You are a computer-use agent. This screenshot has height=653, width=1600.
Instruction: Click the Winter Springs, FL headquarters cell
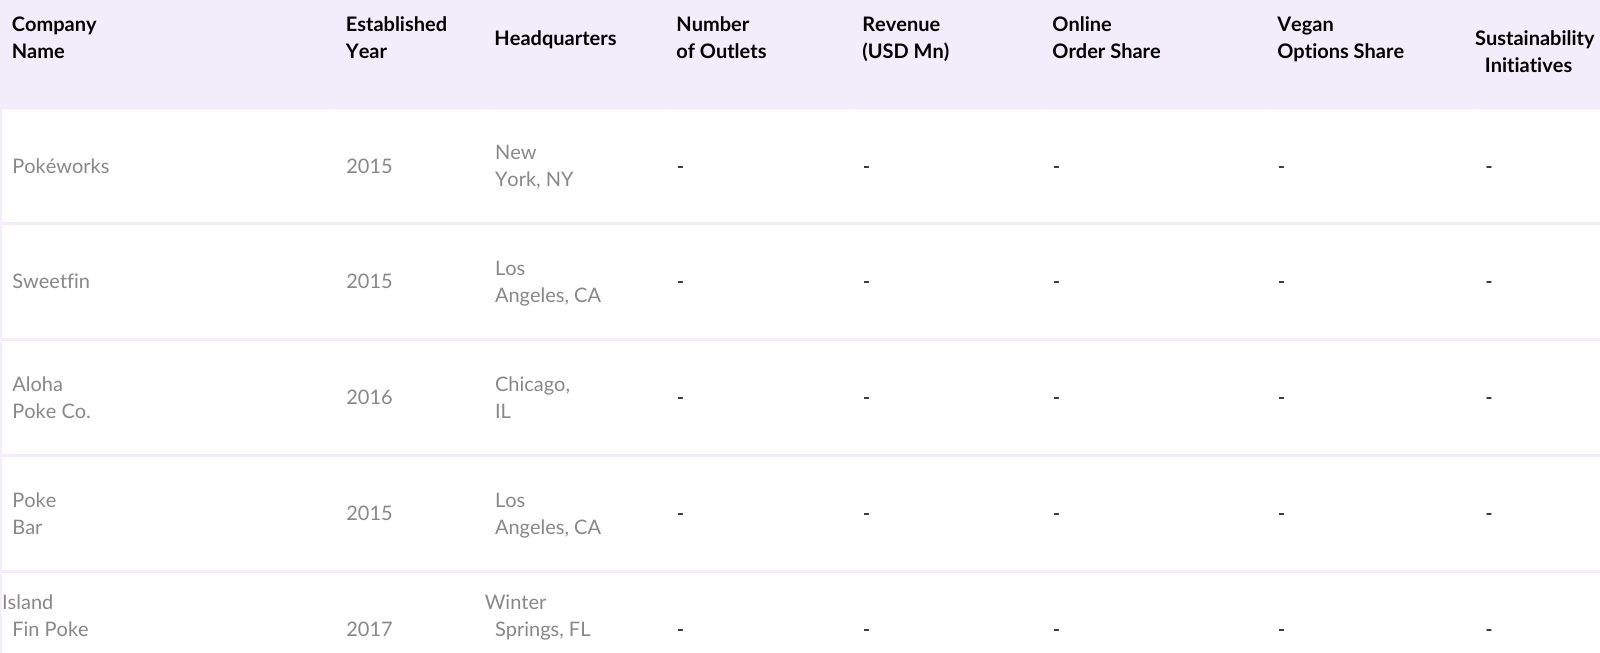pyautogui.click(x=540, y=616)
